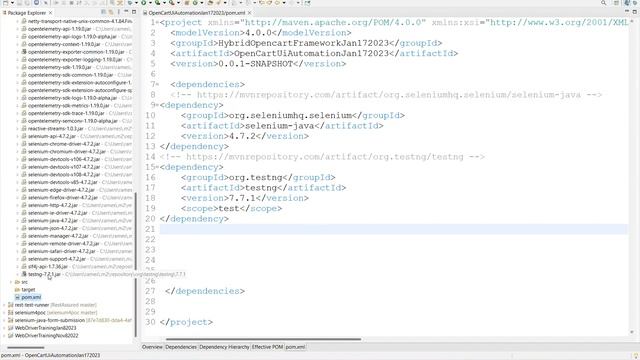Select the OpenCartUiAutomationJan172023/pom.xml editor tab

coord(197,13)
